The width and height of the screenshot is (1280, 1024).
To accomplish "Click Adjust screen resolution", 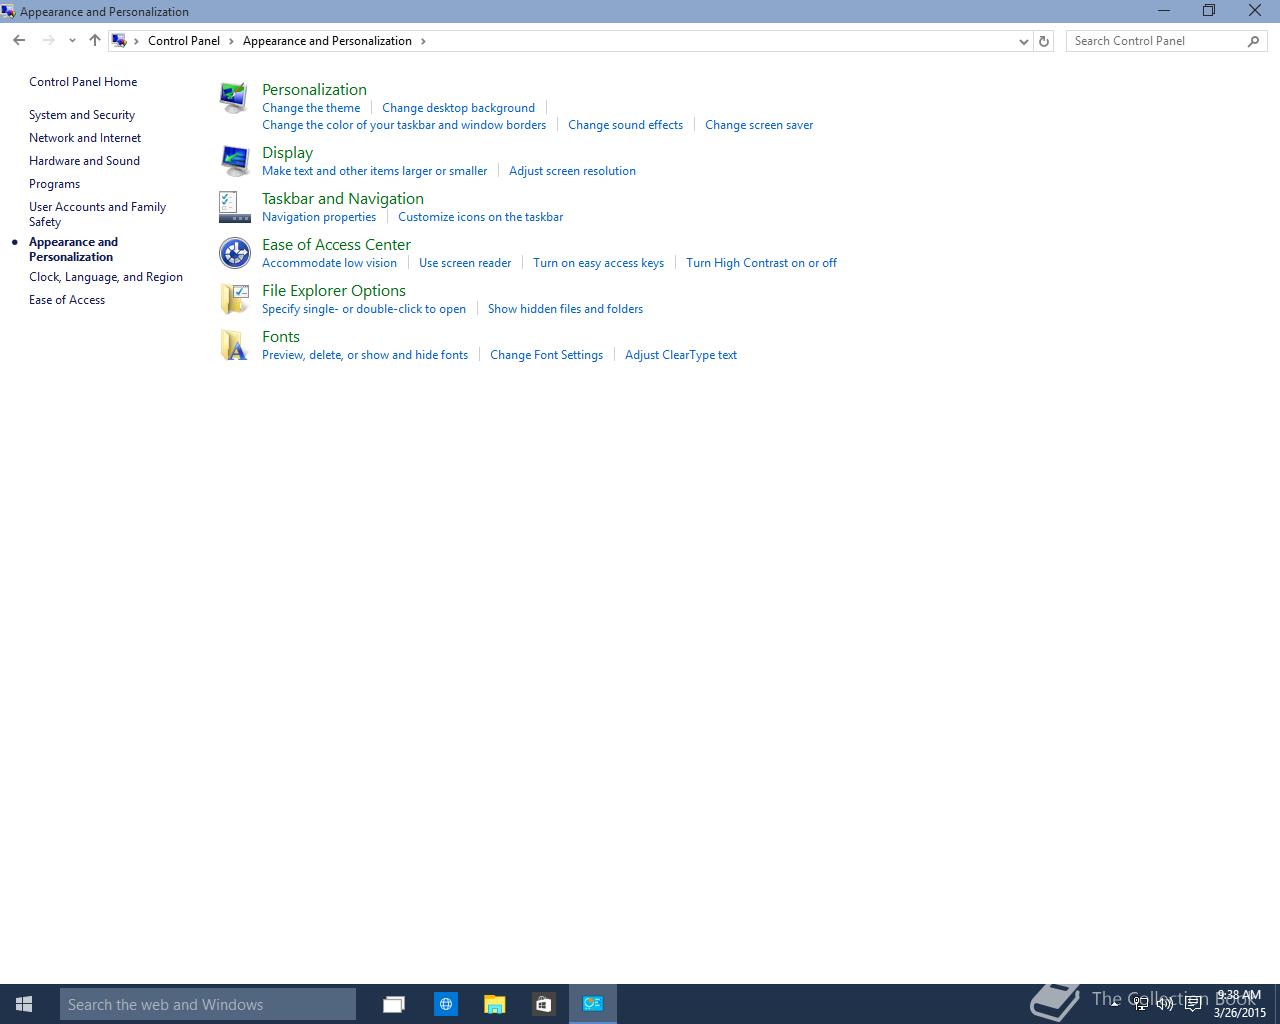I will point(572,171).
